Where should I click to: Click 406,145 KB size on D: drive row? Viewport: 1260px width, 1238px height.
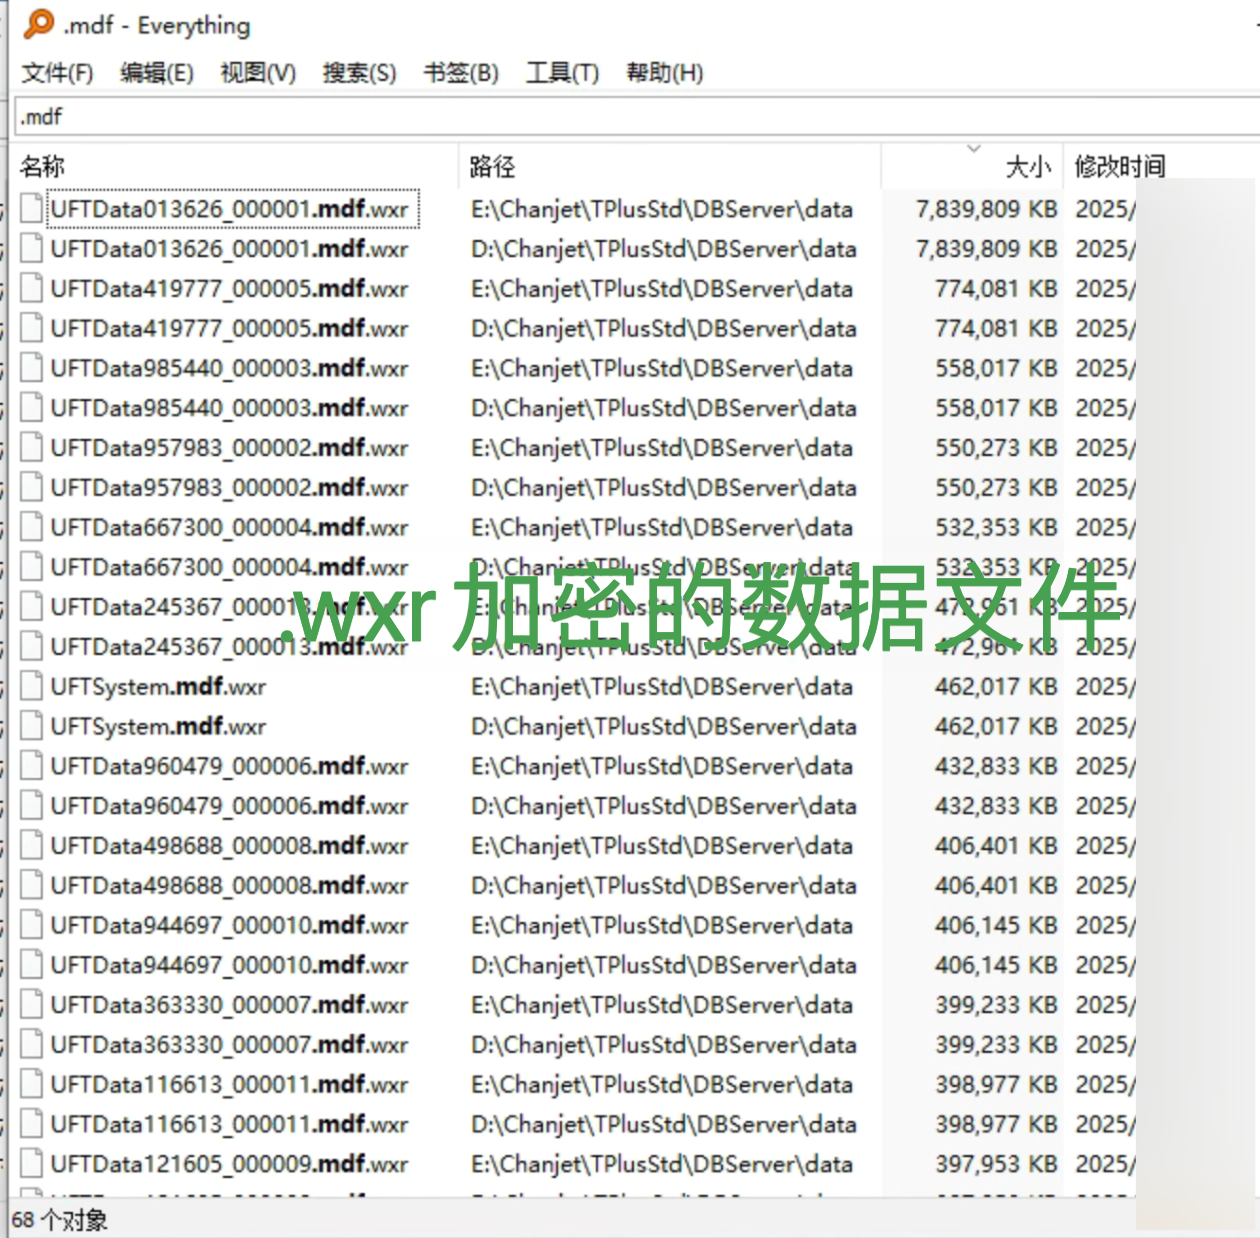pos(996,965)
